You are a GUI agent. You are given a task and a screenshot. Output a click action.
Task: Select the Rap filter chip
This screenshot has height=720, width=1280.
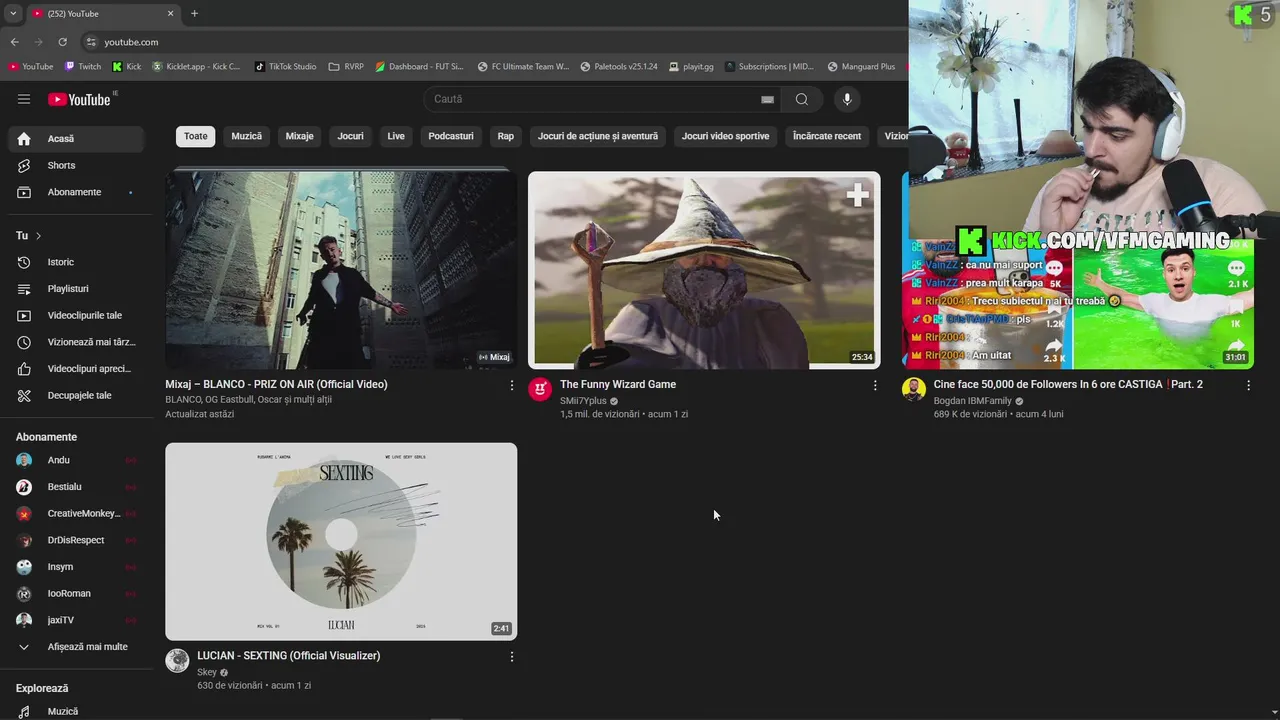(x=506, y=136)
